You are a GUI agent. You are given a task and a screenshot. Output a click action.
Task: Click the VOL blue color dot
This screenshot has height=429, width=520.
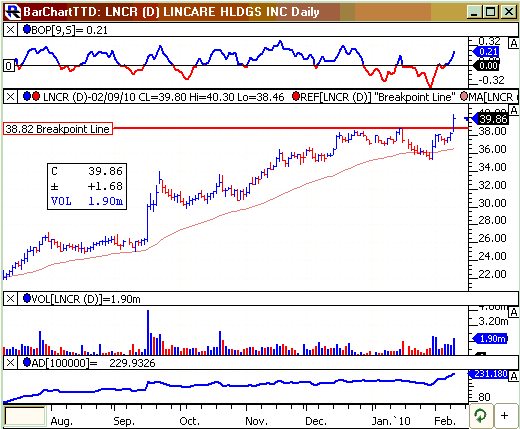[27, 299]
